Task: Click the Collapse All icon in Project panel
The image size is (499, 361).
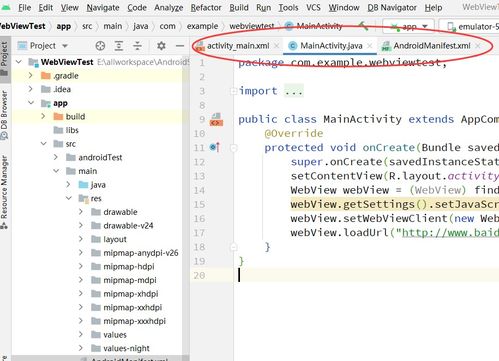Action: [x=137, y=46]
